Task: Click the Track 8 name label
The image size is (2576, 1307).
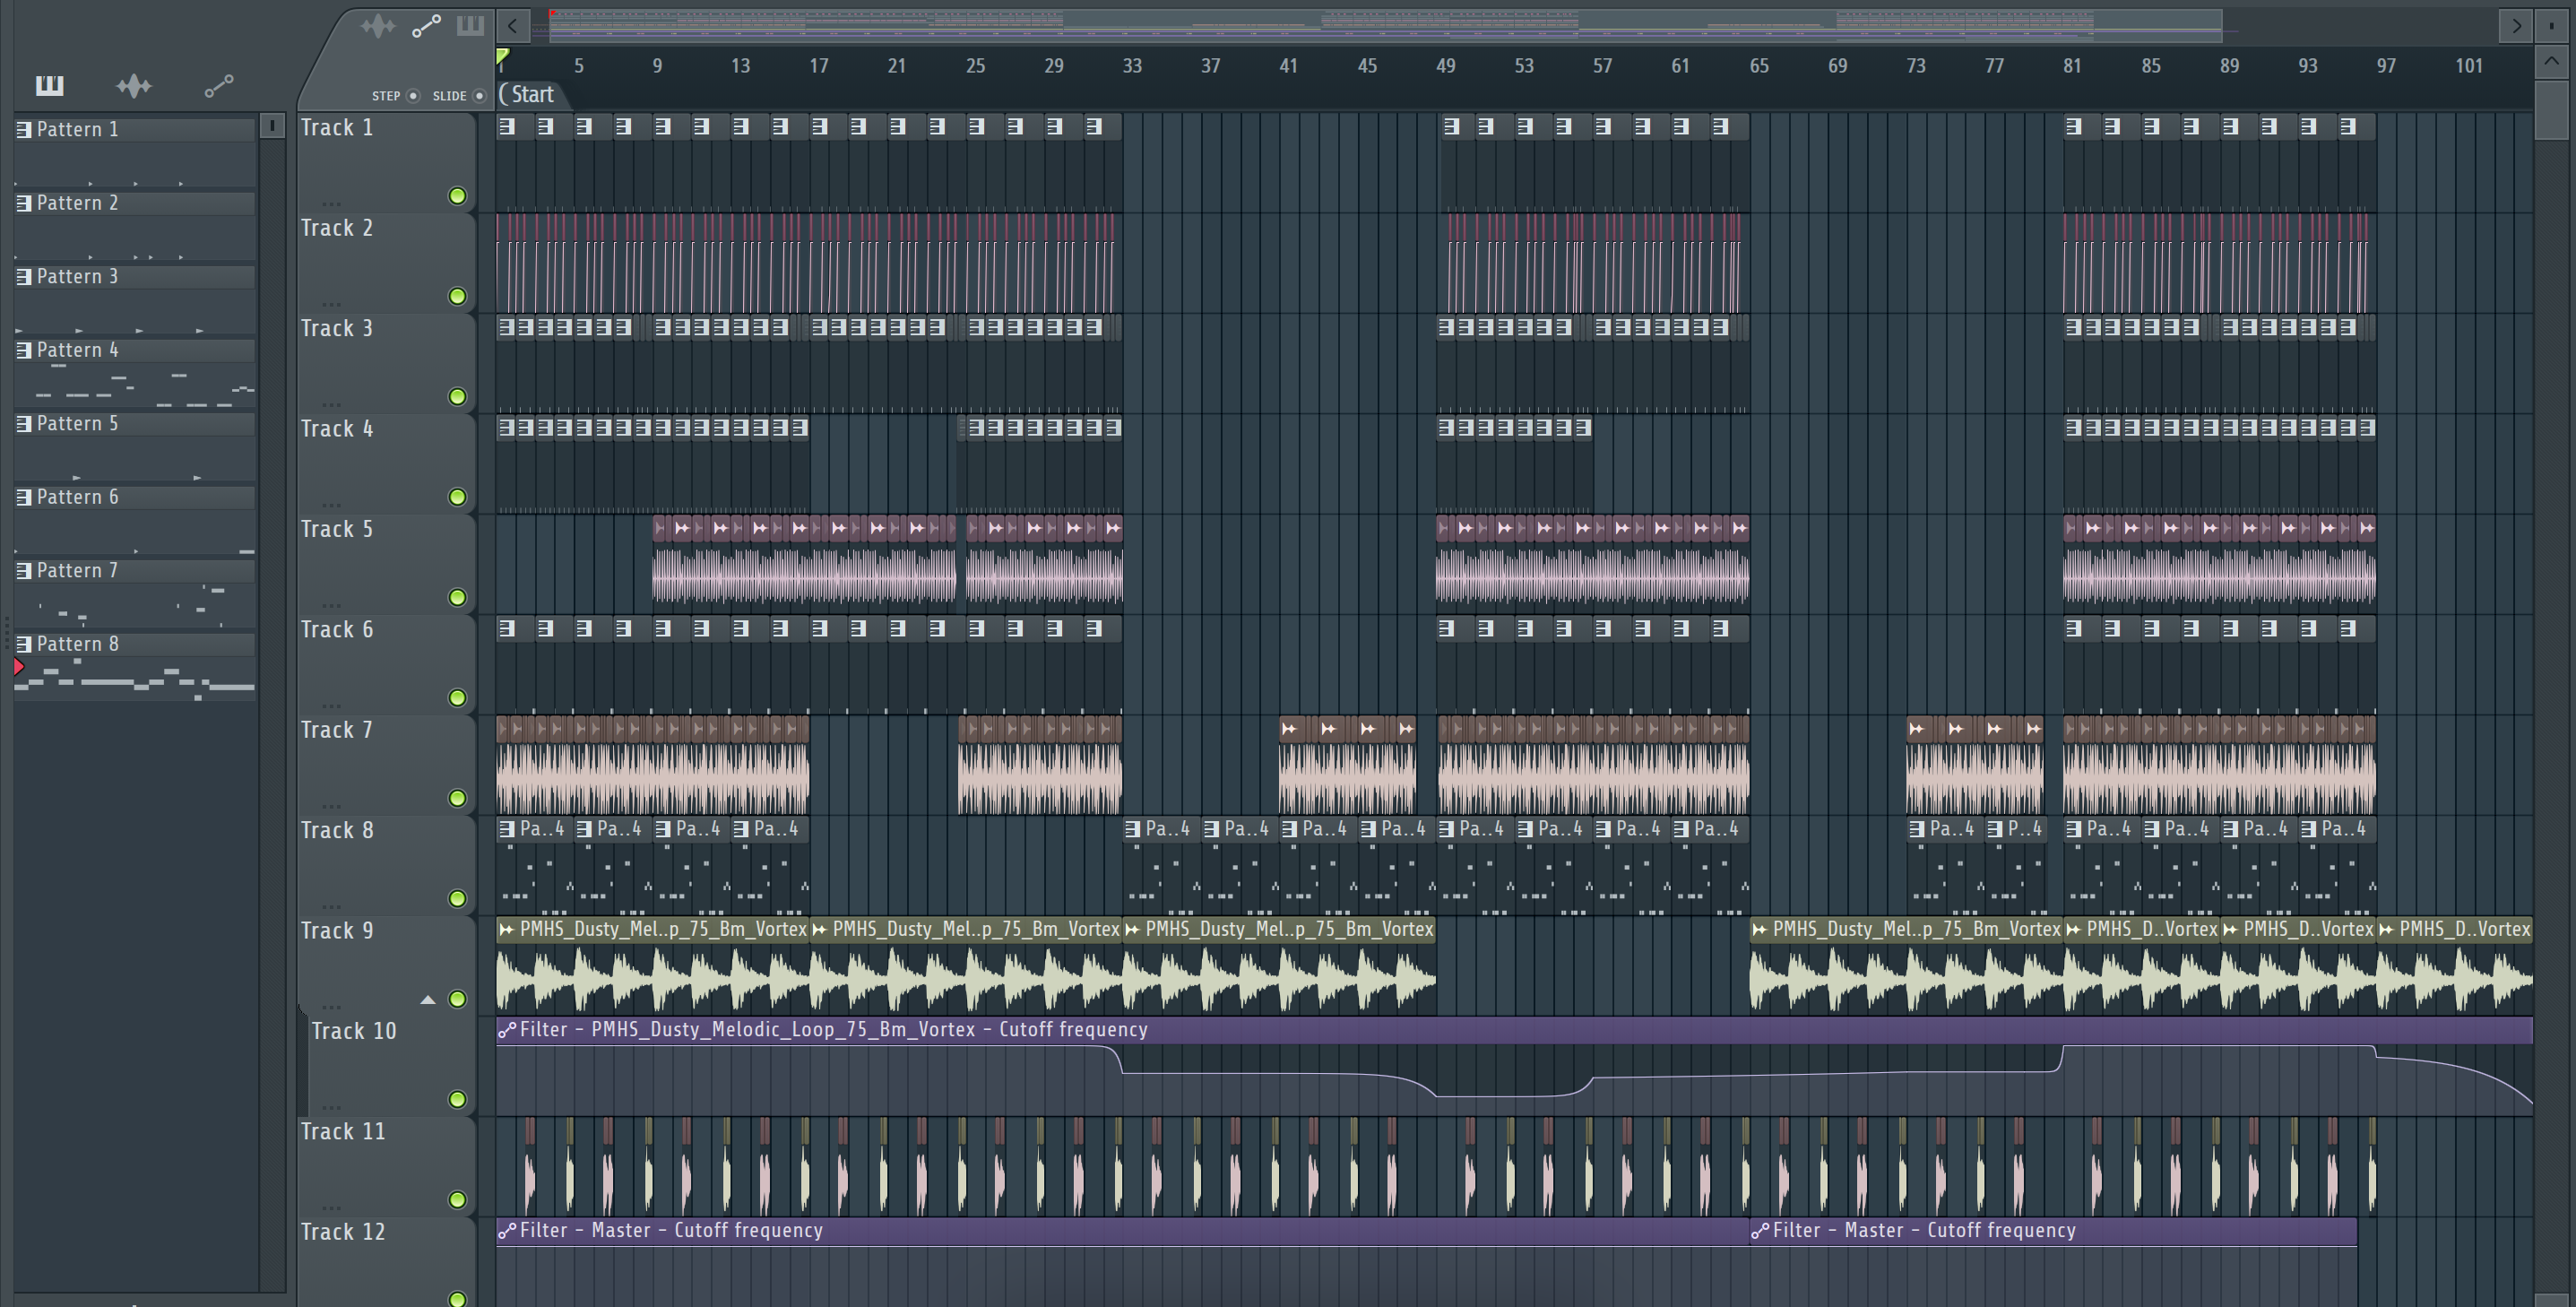Action: [337, 831]
